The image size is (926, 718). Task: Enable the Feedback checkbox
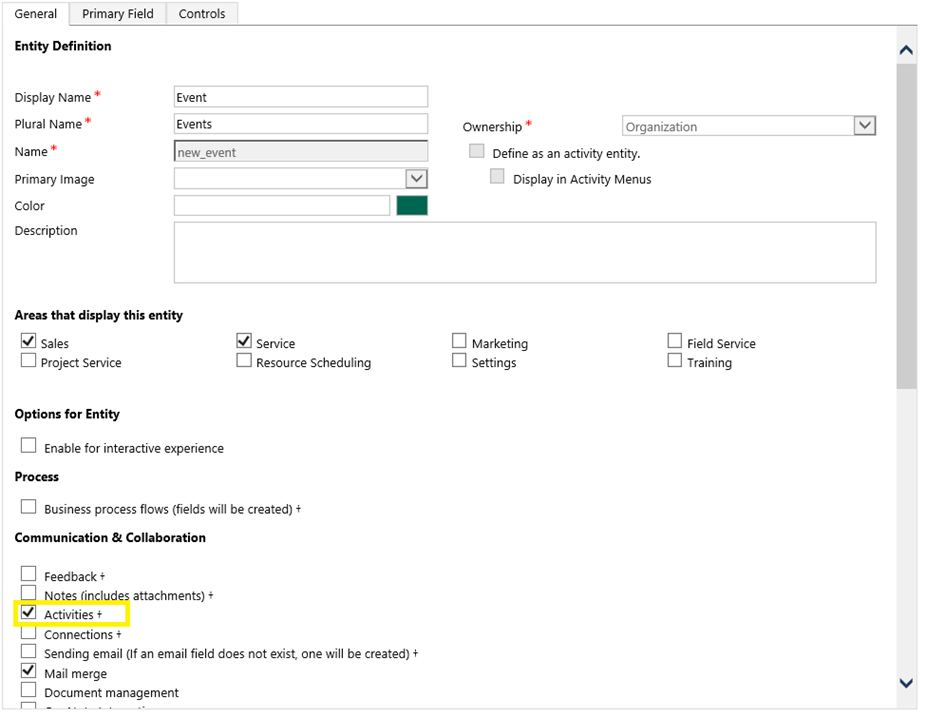[x=29, y=575]
